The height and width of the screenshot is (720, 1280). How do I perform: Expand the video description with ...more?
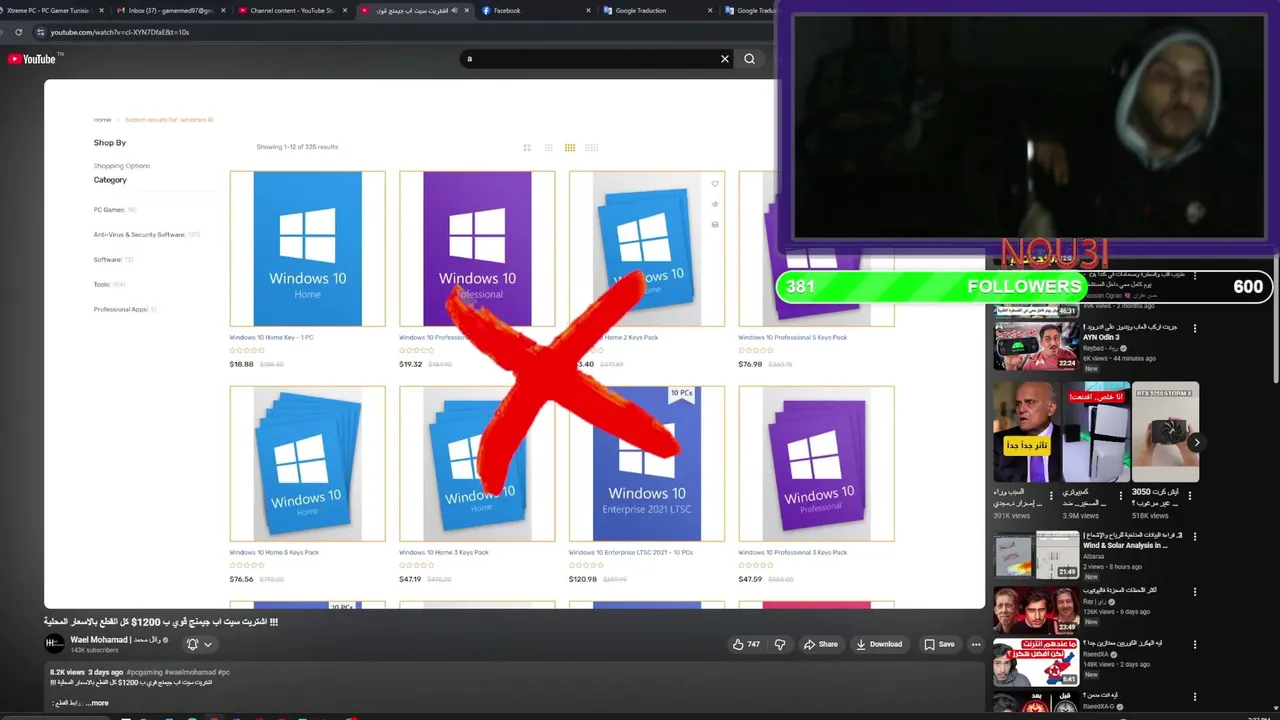[x=98, y=703]
